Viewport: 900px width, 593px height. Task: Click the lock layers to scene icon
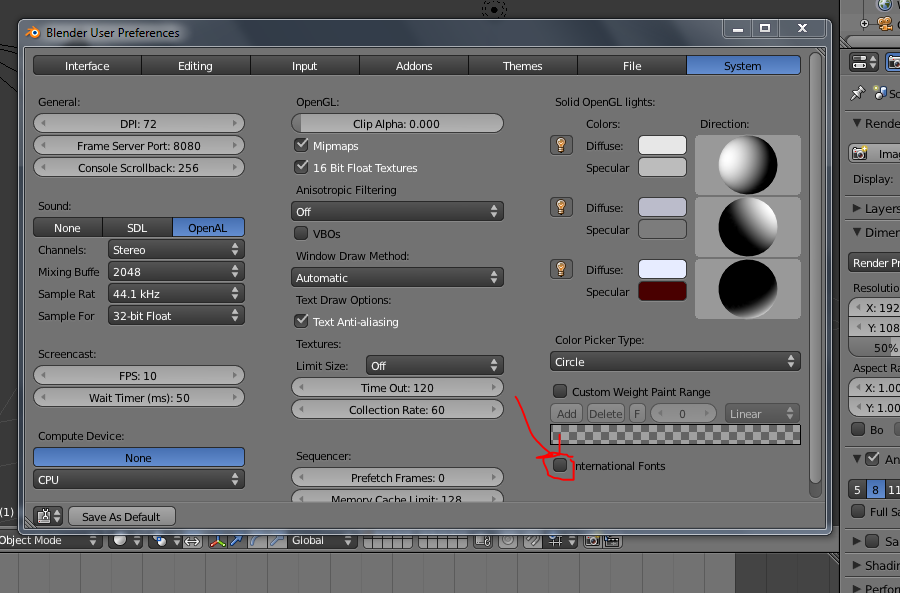(483, 541)
